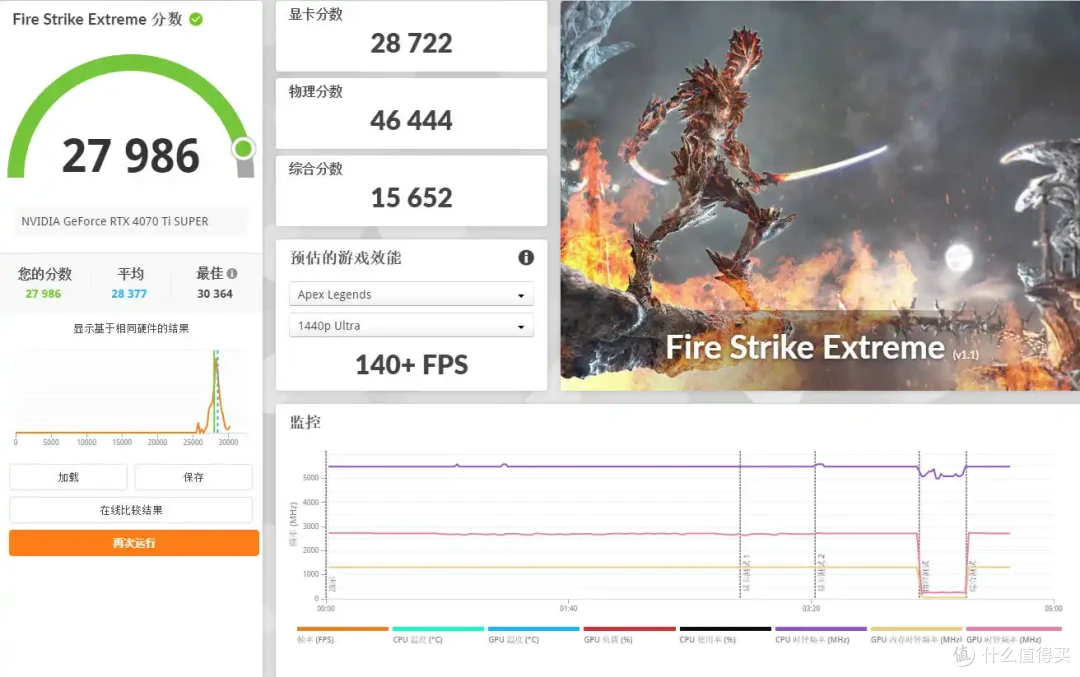Viewport: 1080px width, 677px height.
Task: Toggle the blue GPU 温度 legend swatch
Action: (x=534, y=629)
